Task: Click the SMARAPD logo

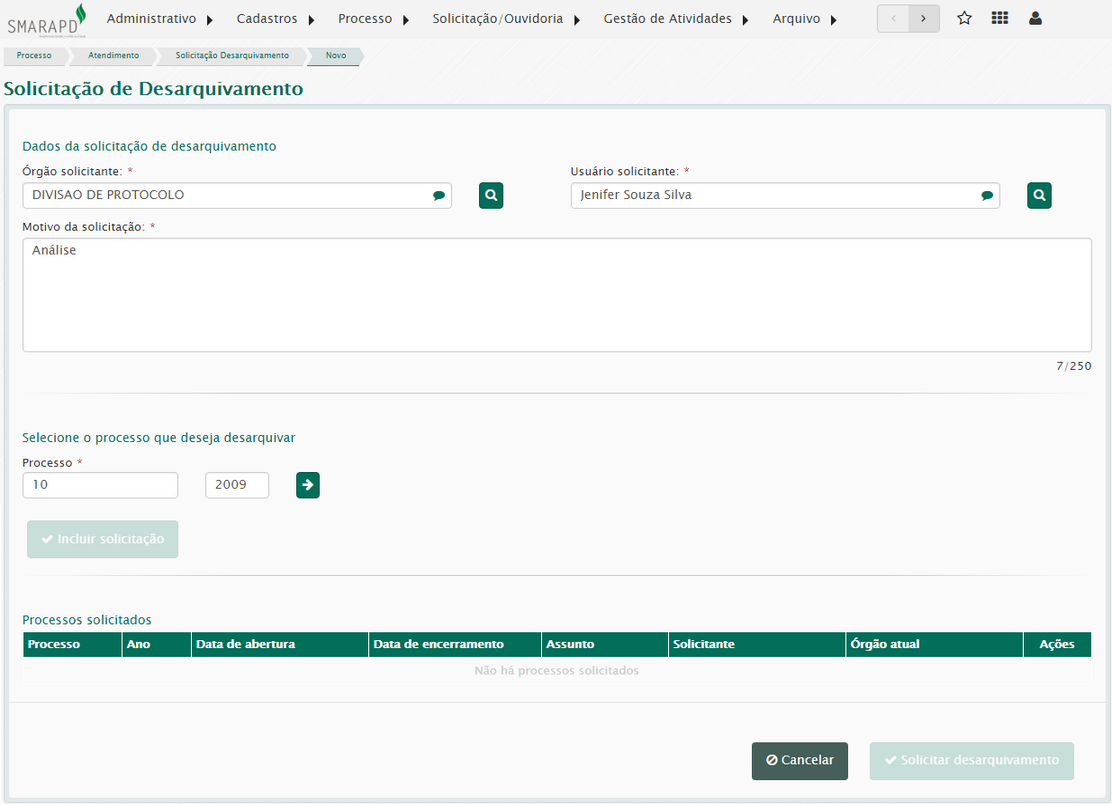Action: [47, 20]
